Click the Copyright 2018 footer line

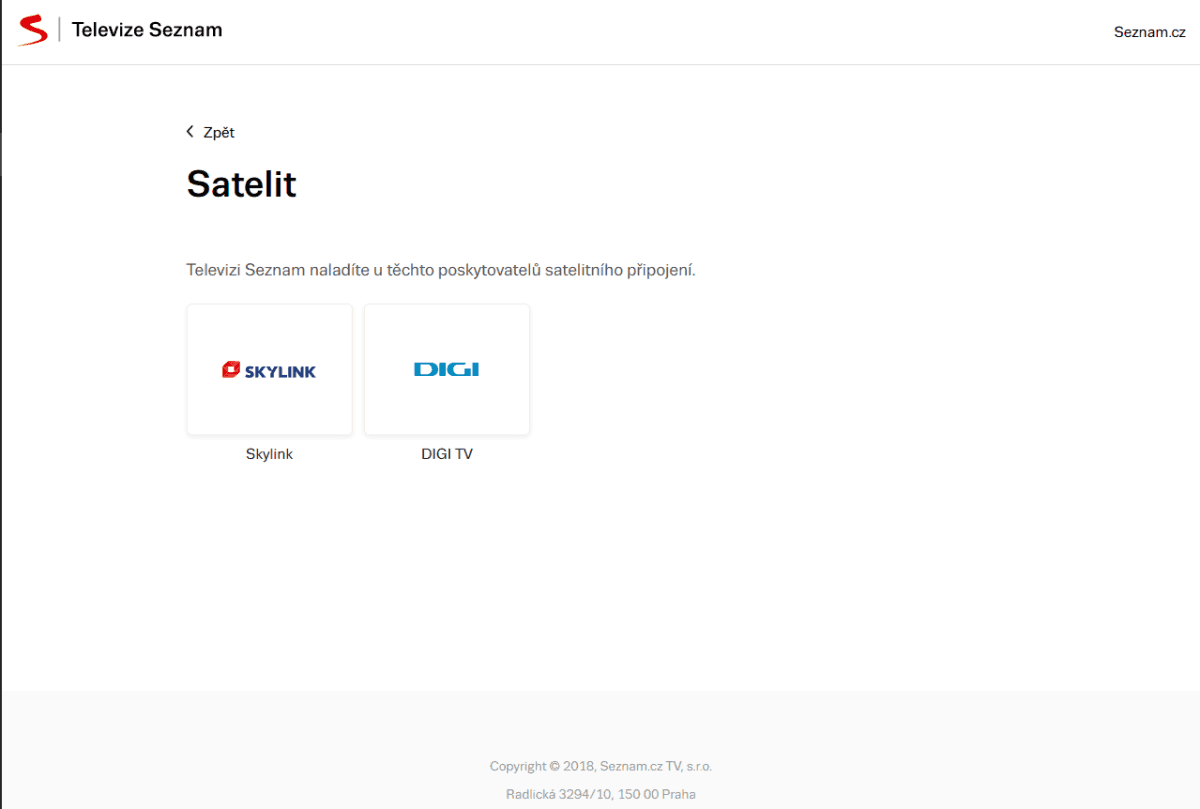point(601,766)
